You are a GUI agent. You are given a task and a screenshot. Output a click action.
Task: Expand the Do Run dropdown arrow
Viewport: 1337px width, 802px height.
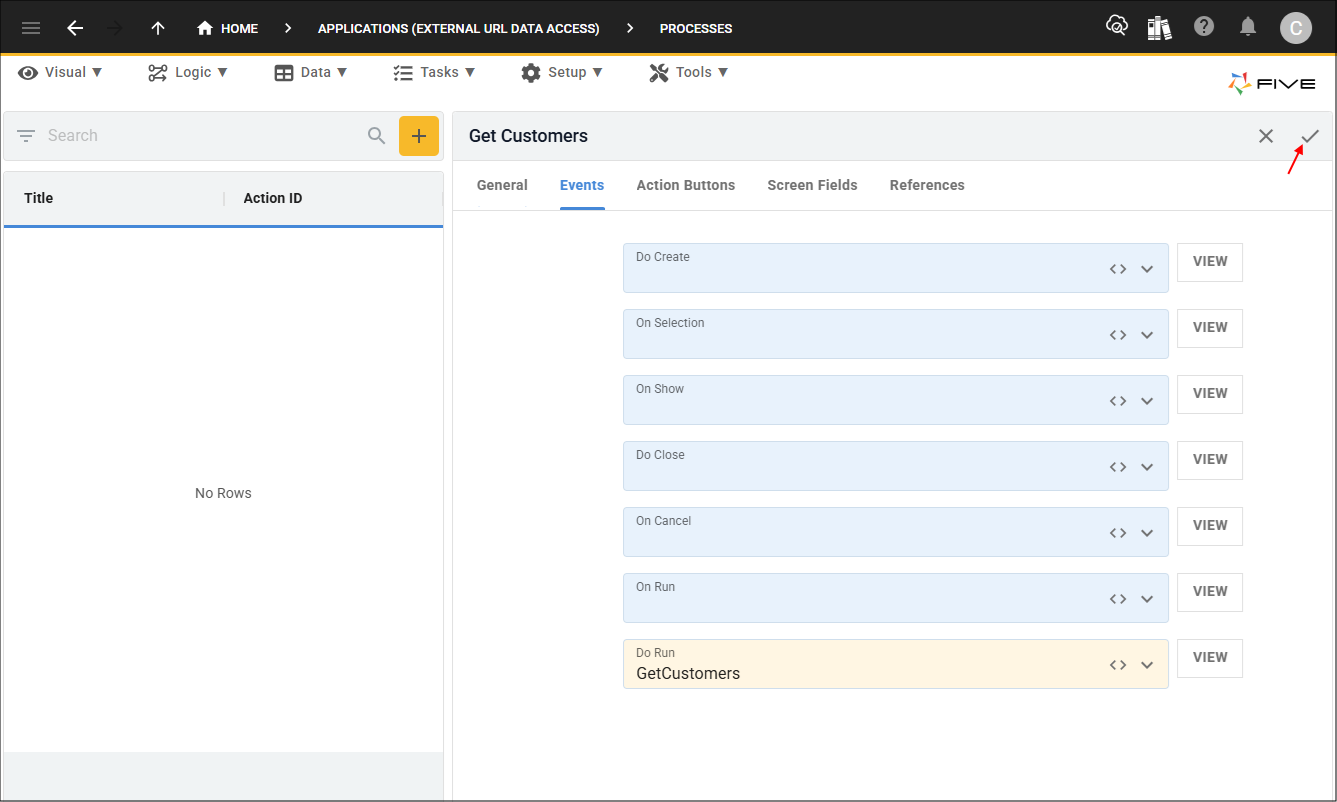tap(1147, 665)
